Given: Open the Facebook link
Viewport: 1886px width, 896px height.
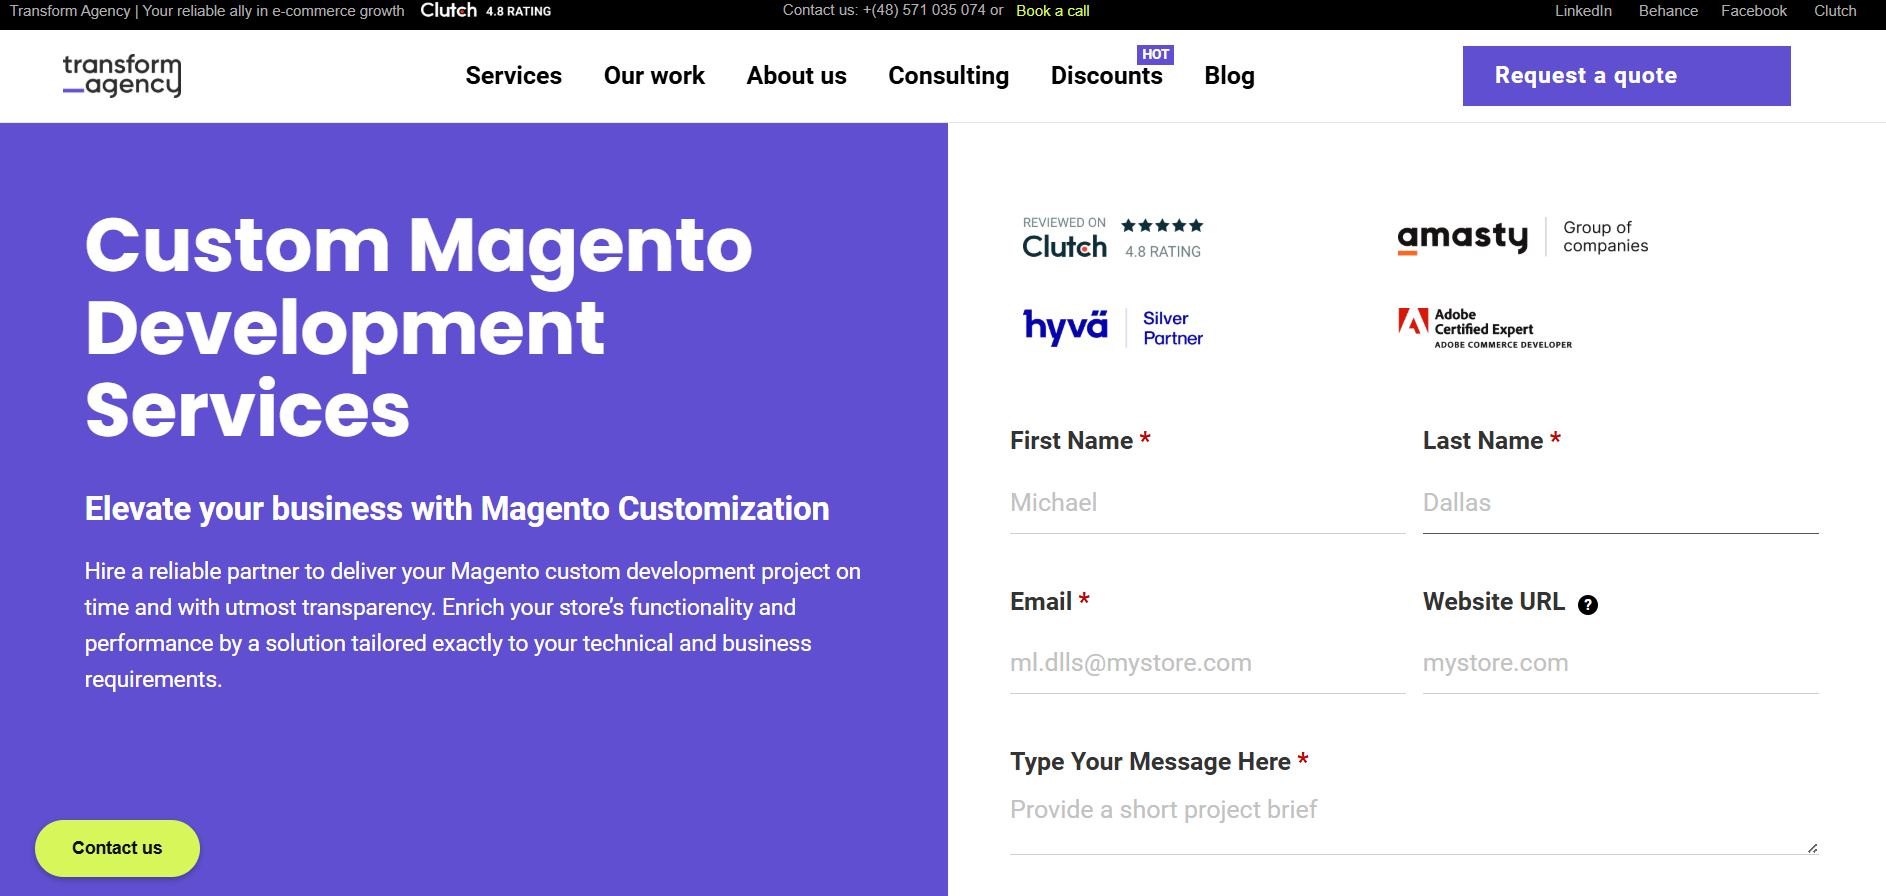Looking at the screenshot, I should tap(1754, 11).
